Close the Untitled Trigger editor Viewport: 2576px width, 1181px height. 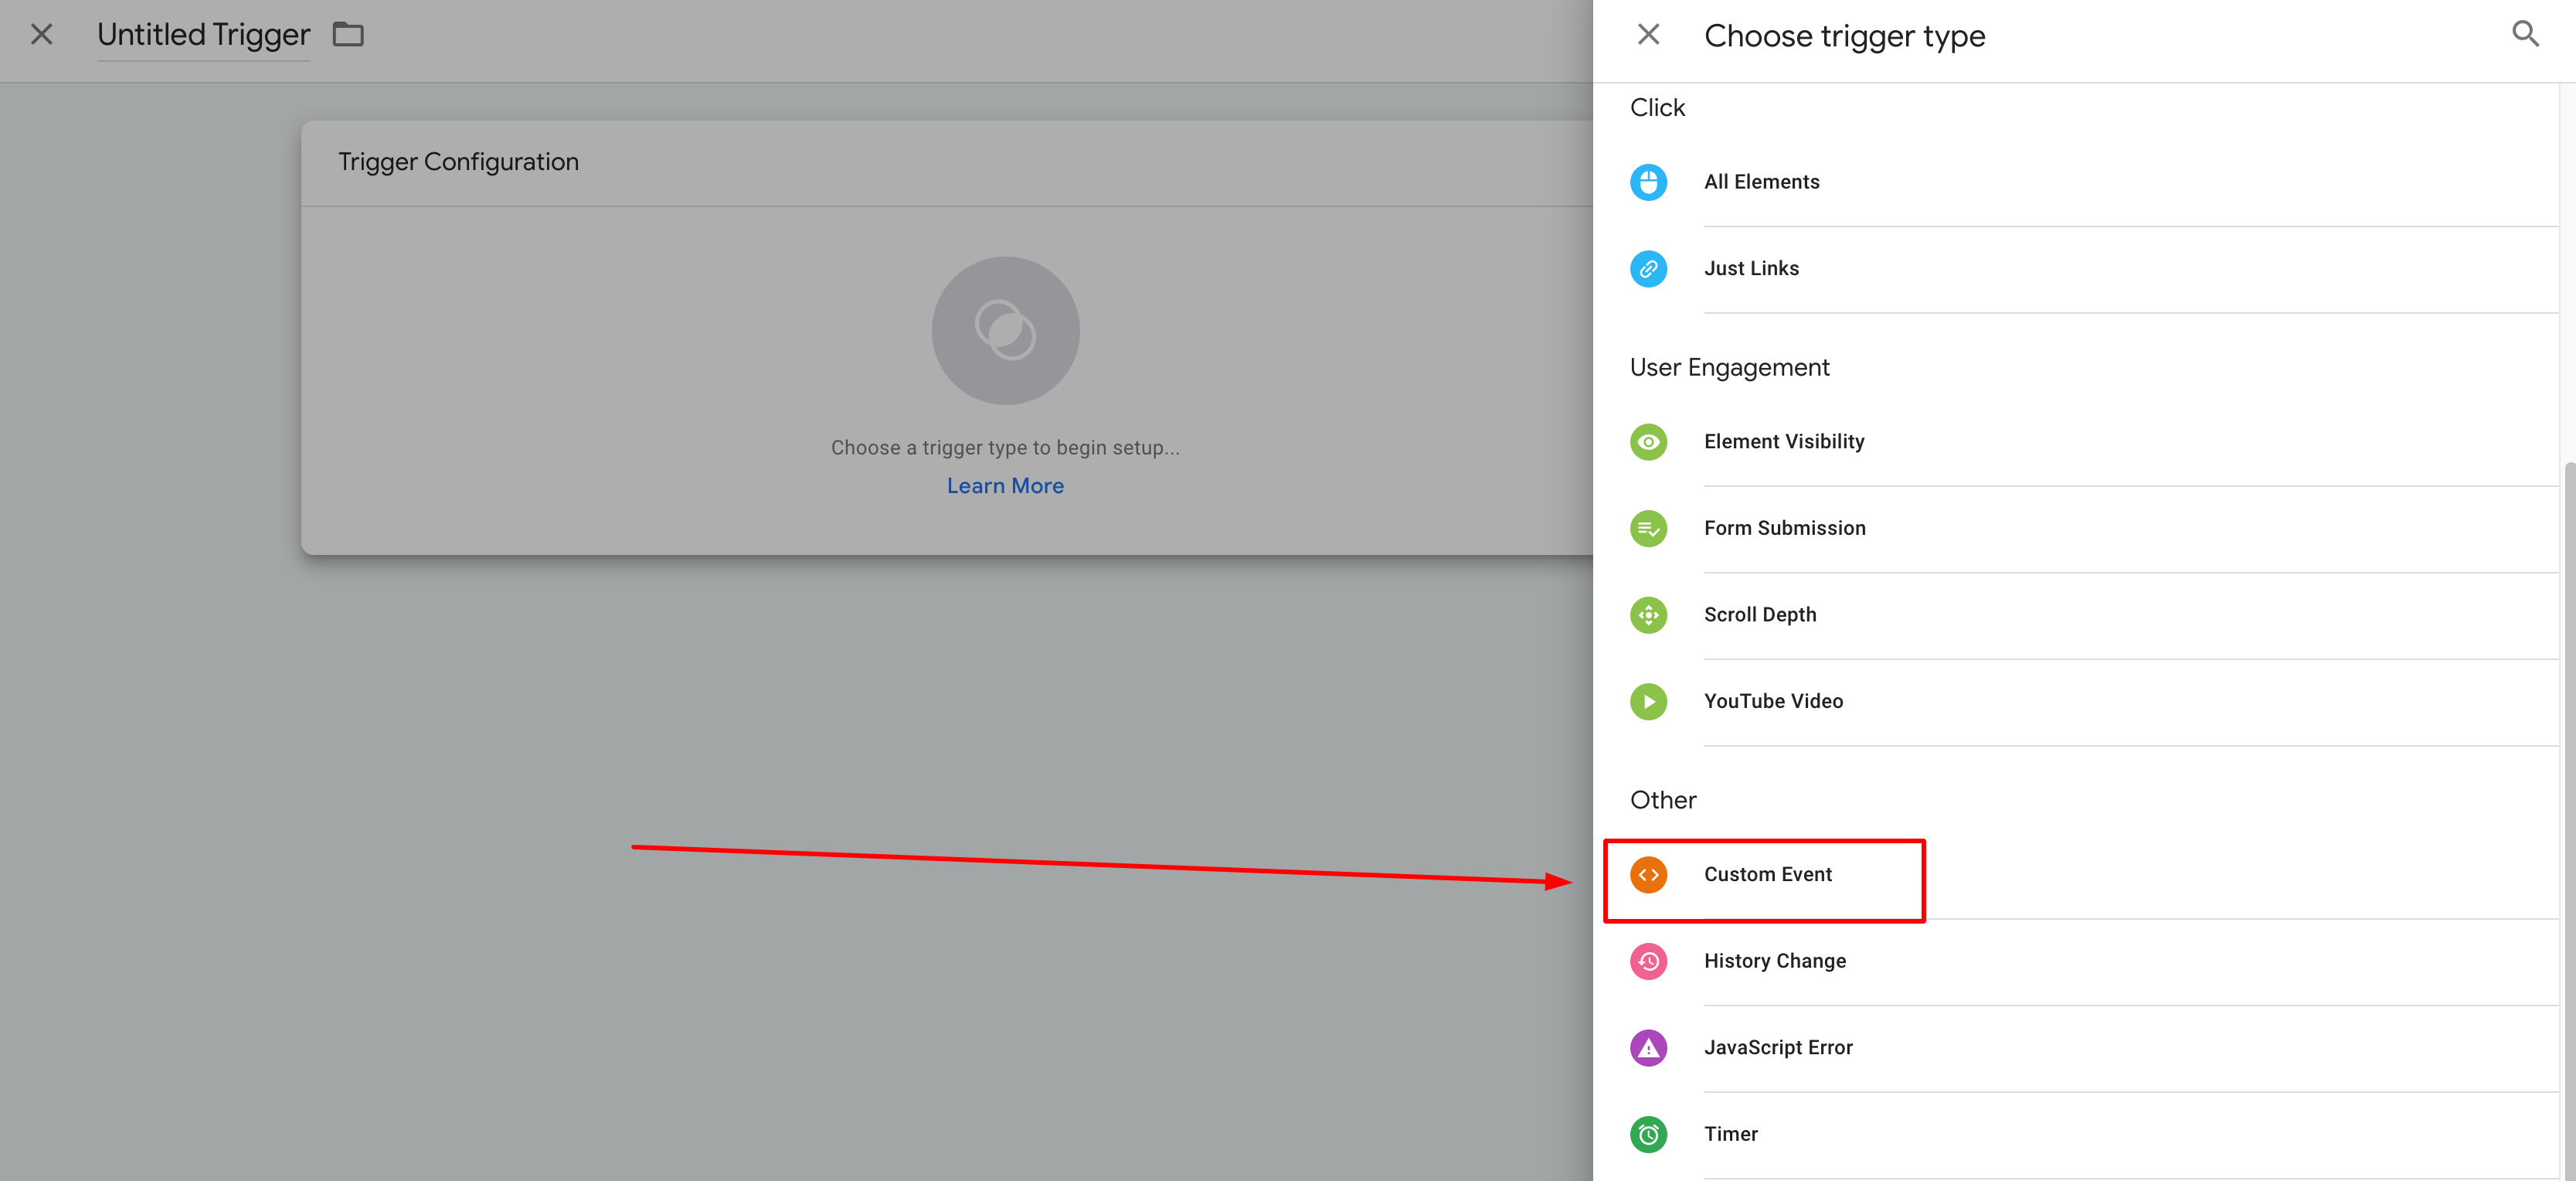coord(41,35)
